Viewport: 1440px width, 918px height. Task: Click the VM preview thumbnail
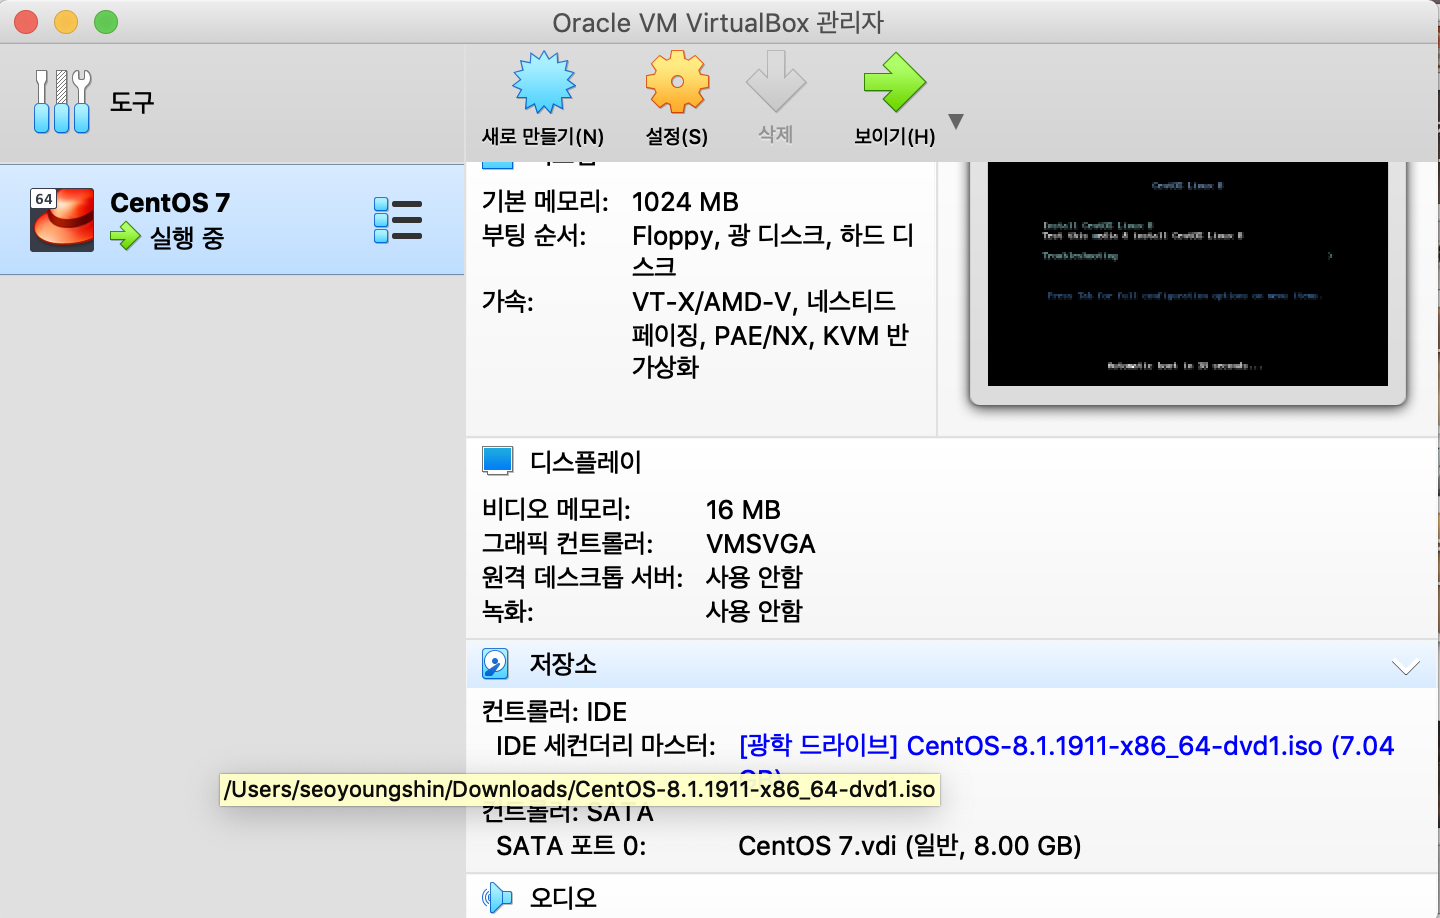click(1188, 274)
